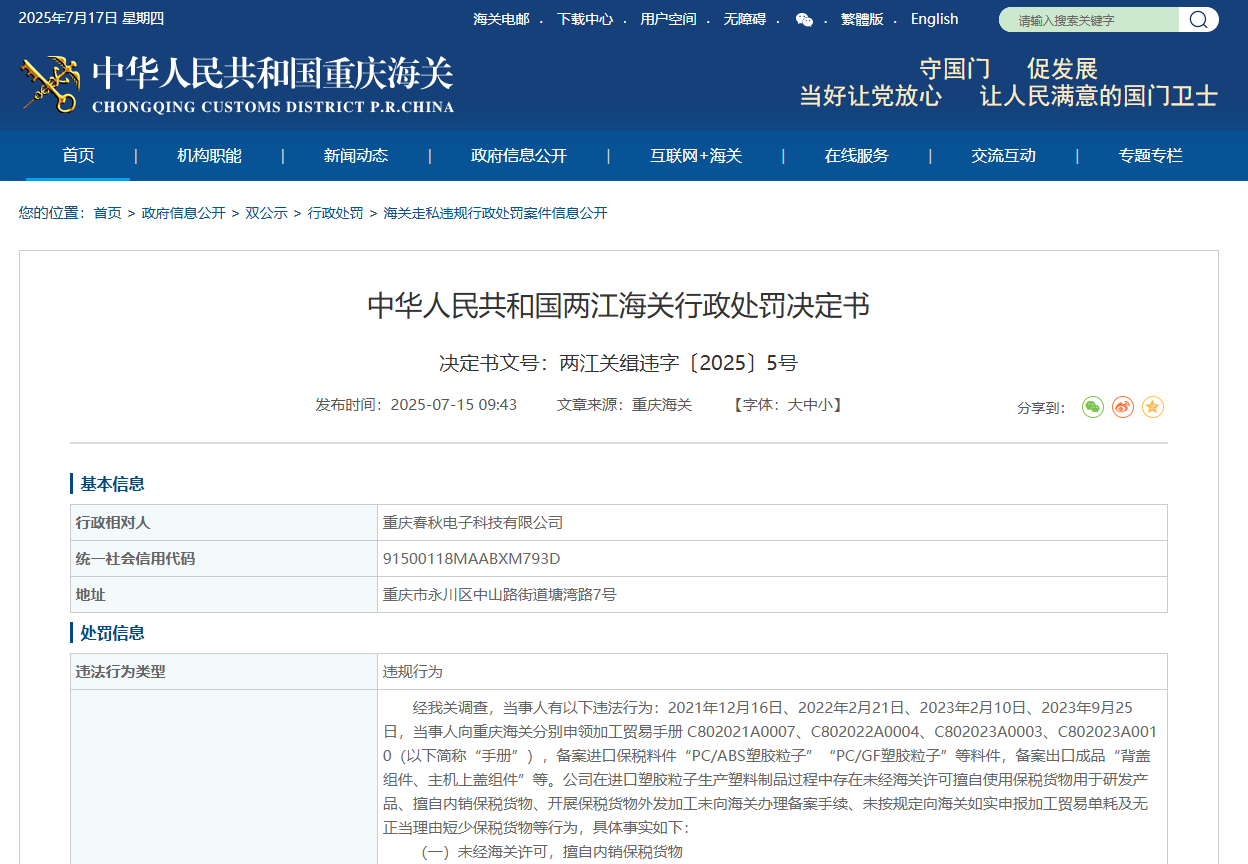Click publish time 2025-07-15 09:43
Screen dimensions: 1248x864
click(454, 405)
